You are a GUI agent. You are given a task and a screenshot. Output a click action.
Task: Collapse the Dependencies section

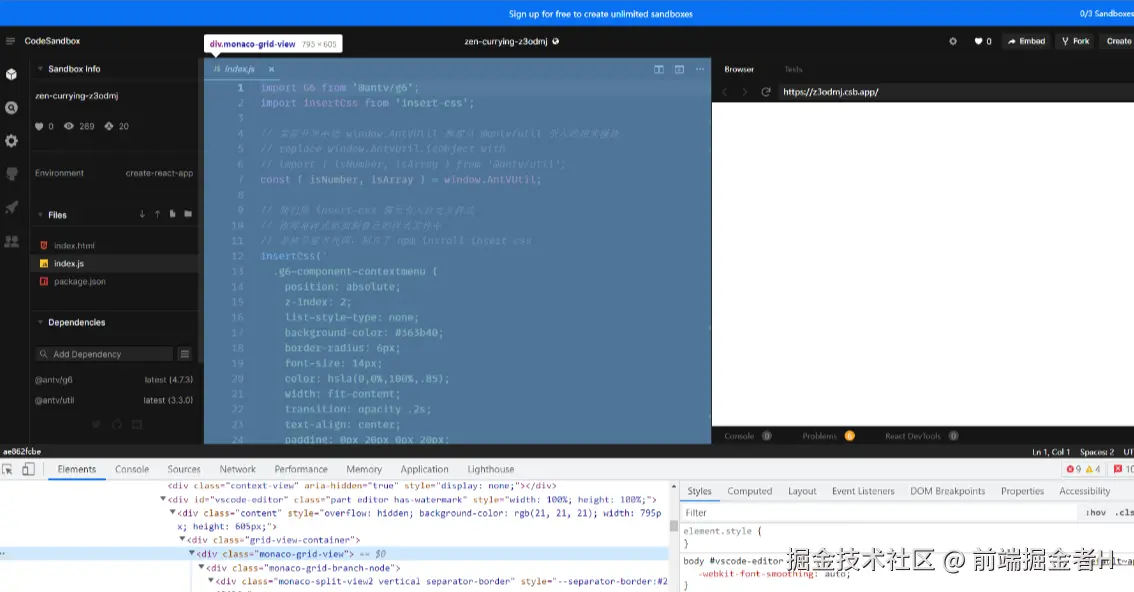tap(40, 322)
